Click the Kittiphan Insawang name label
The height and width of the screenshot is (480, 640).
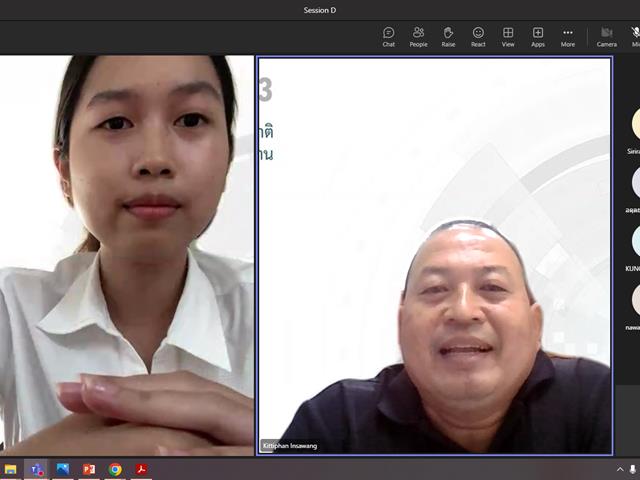click(290, 446)
